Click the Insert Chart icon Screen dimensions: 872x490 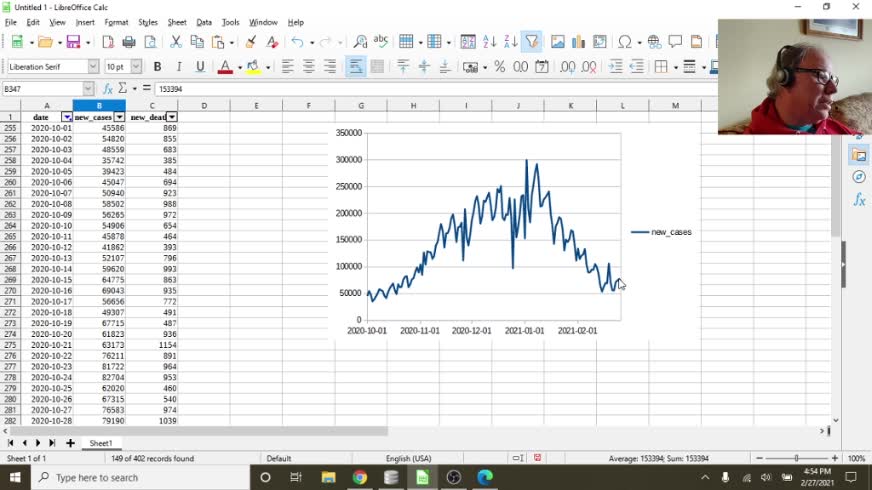578,42
